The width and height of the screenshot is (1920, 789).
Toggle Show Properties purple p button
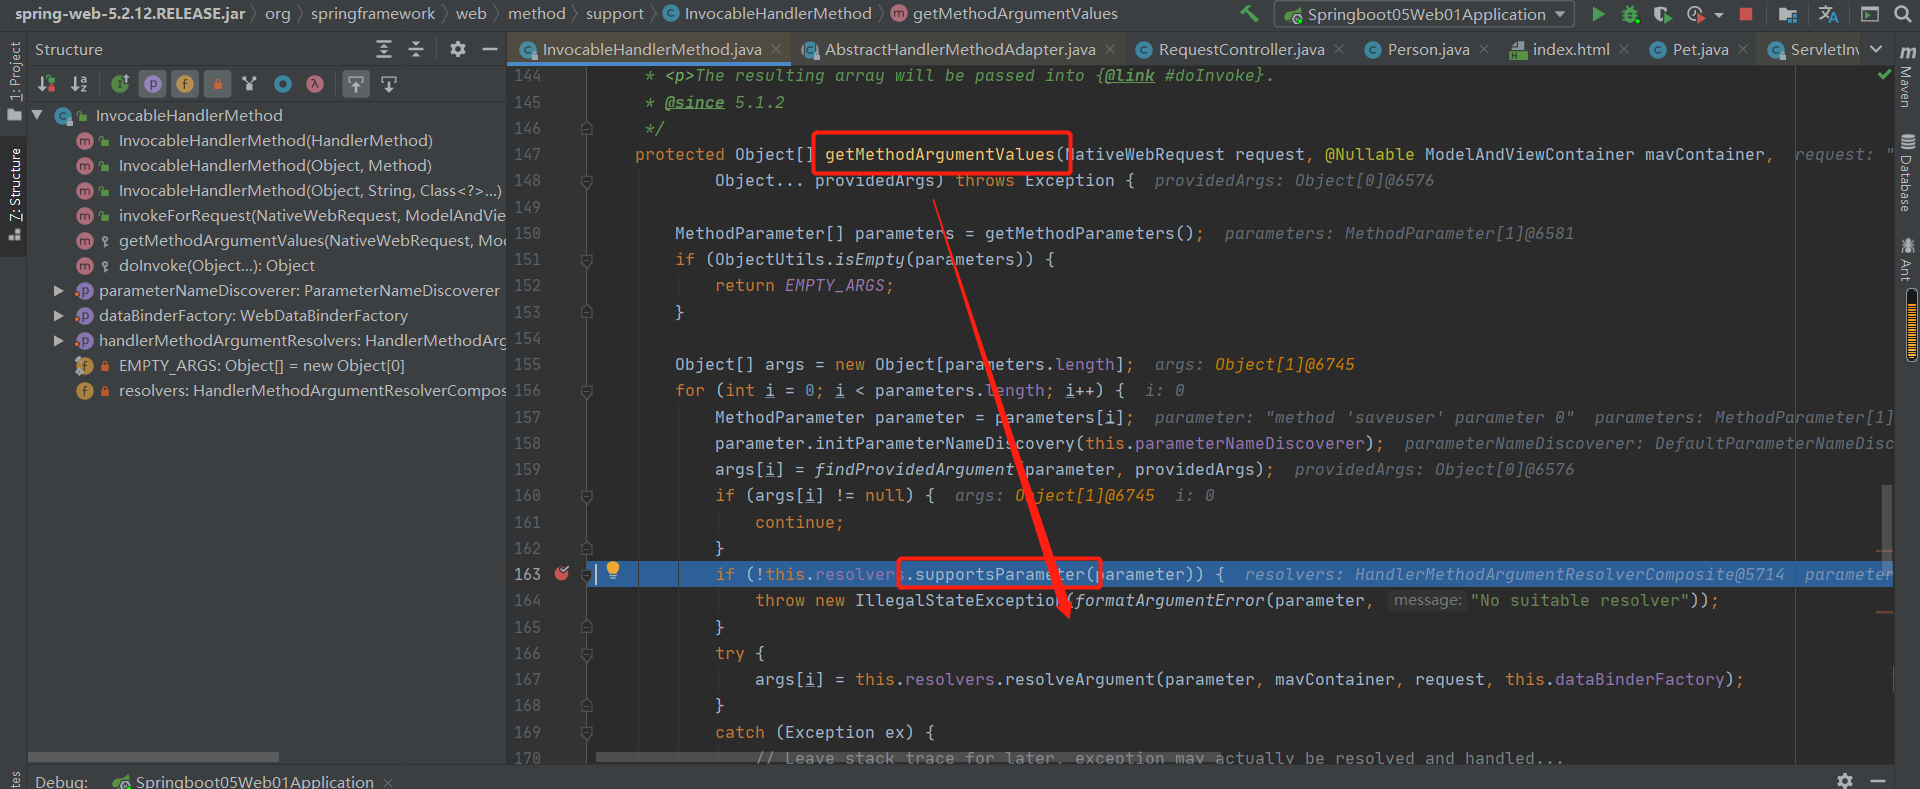click(153, 84)
